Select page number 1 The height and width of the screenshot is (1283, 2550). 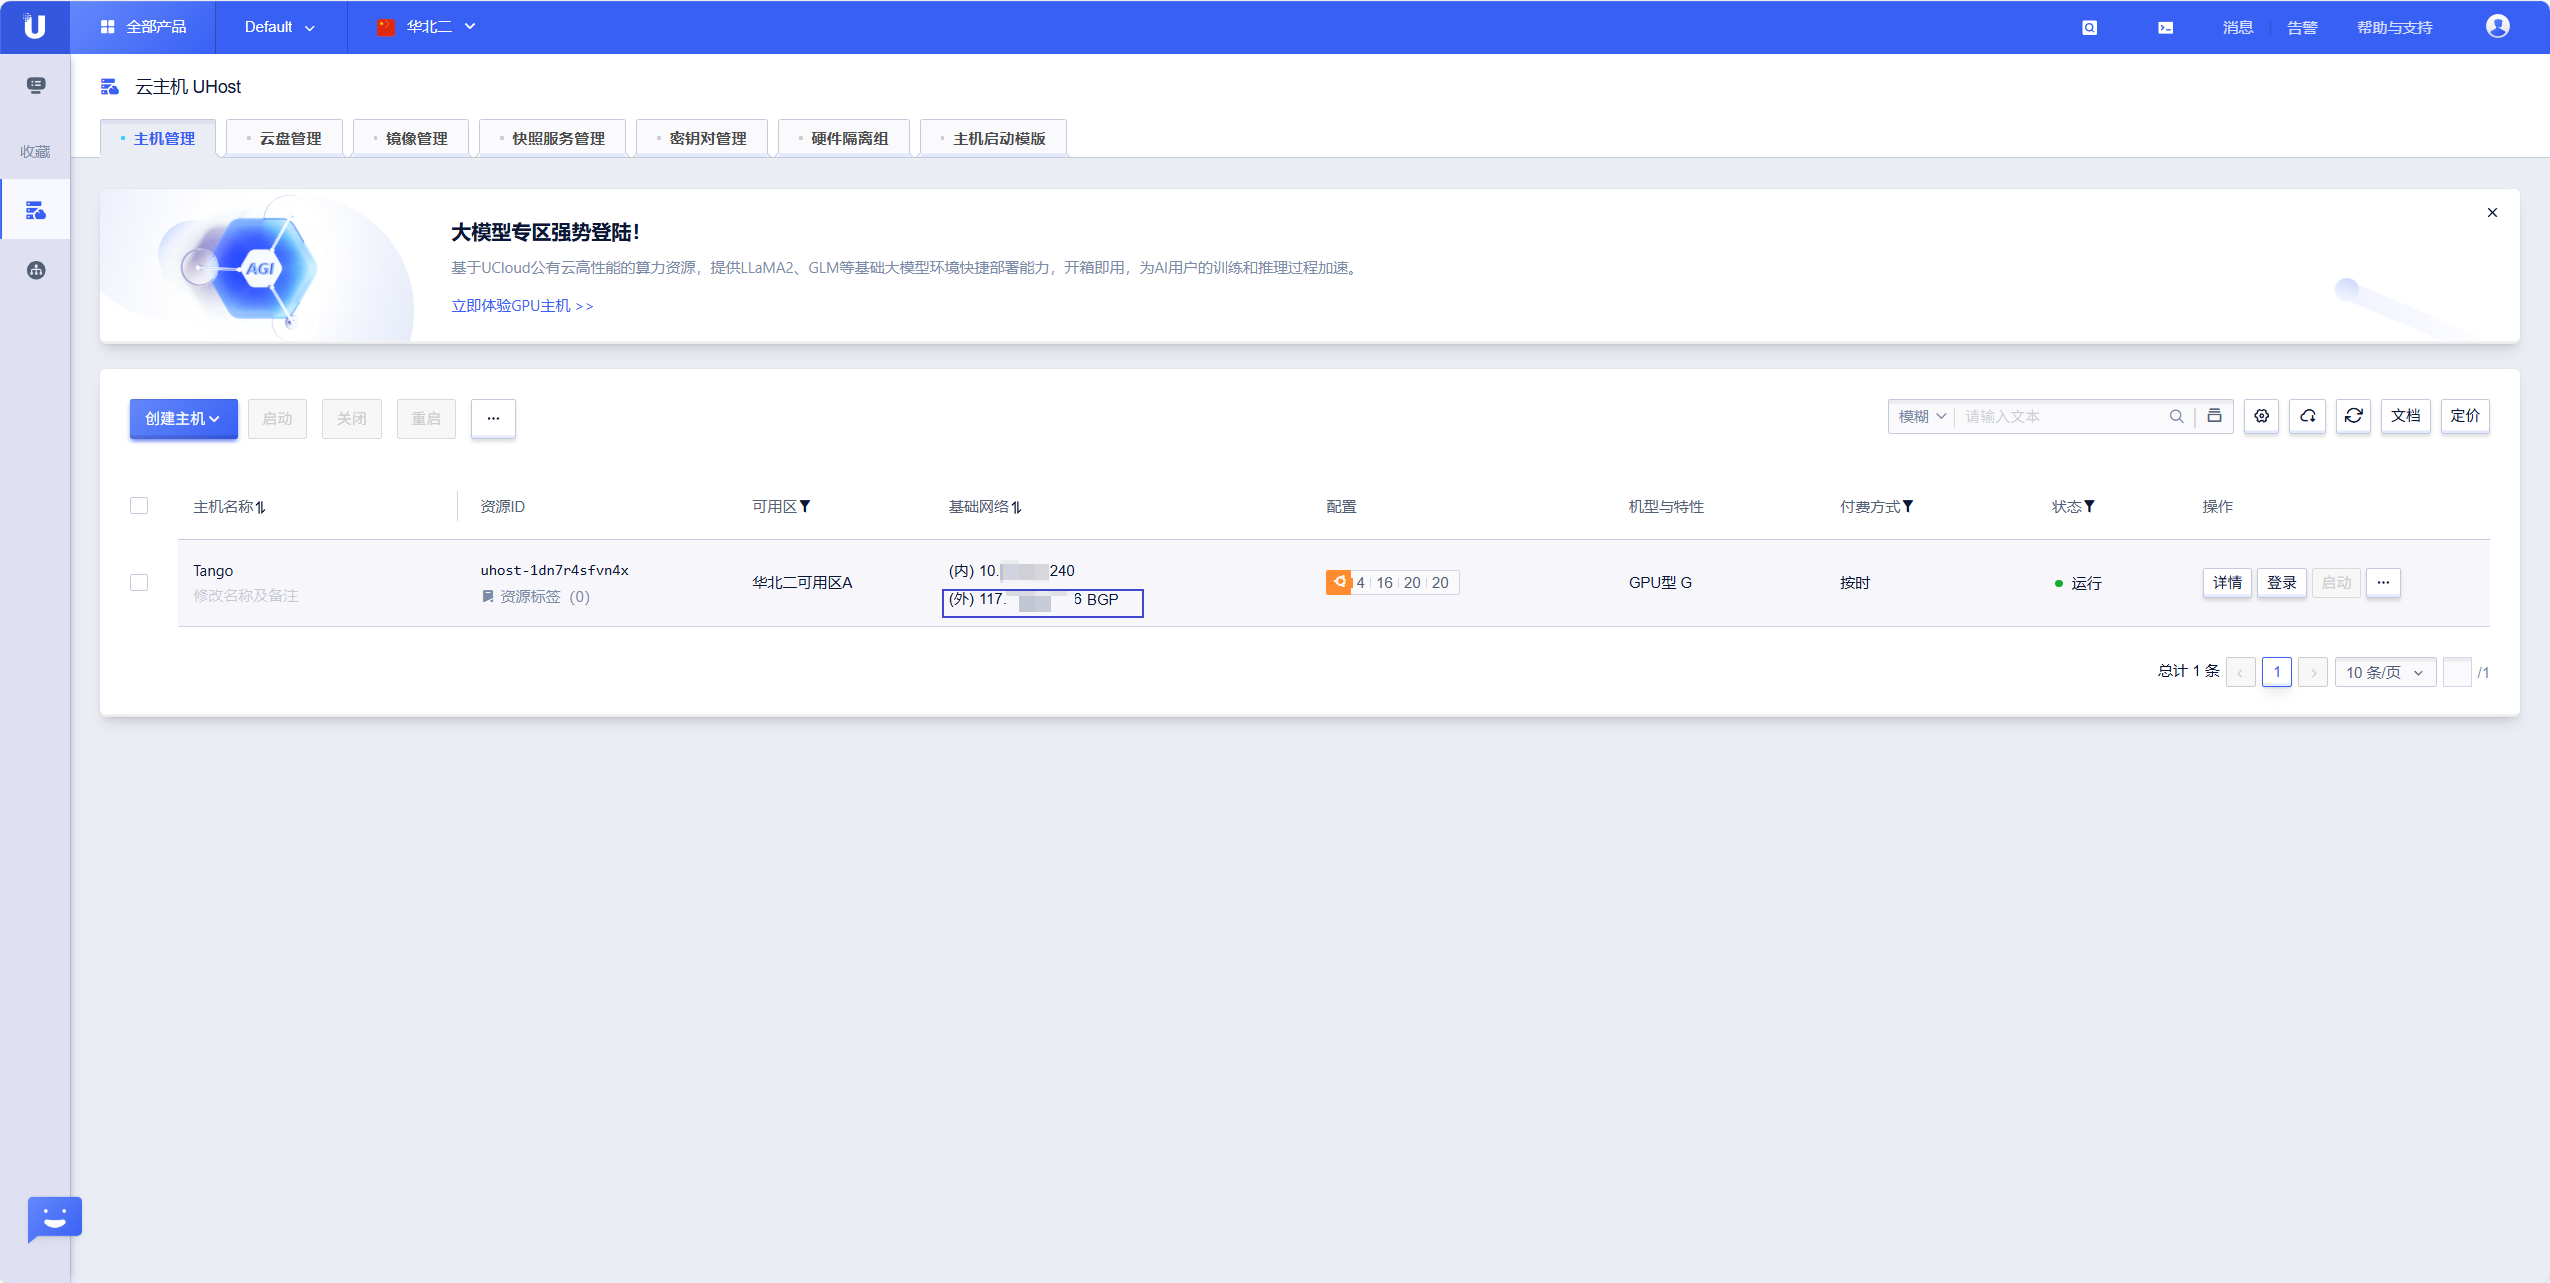tap(2276, 672)
